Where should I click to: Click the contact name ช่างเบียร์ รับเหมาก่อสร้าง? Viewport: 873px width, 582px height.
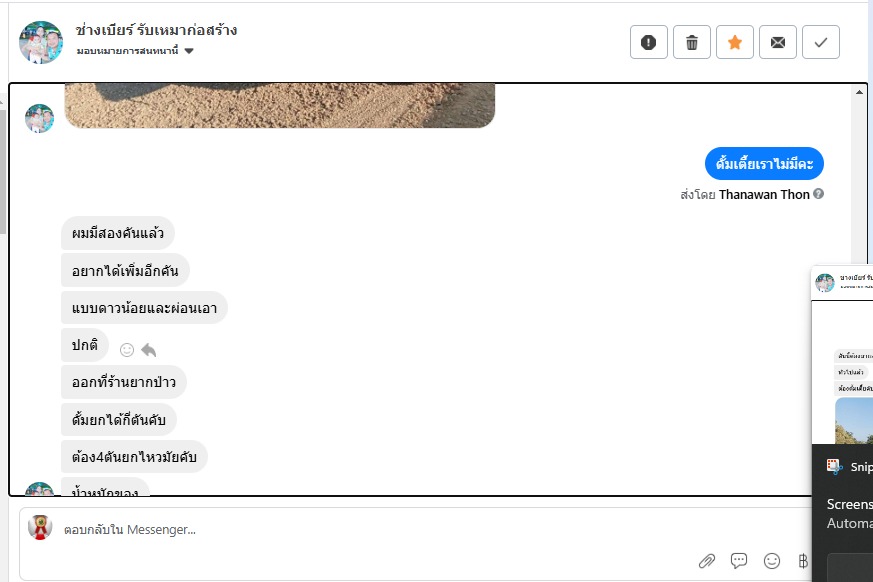pos(156,30)
